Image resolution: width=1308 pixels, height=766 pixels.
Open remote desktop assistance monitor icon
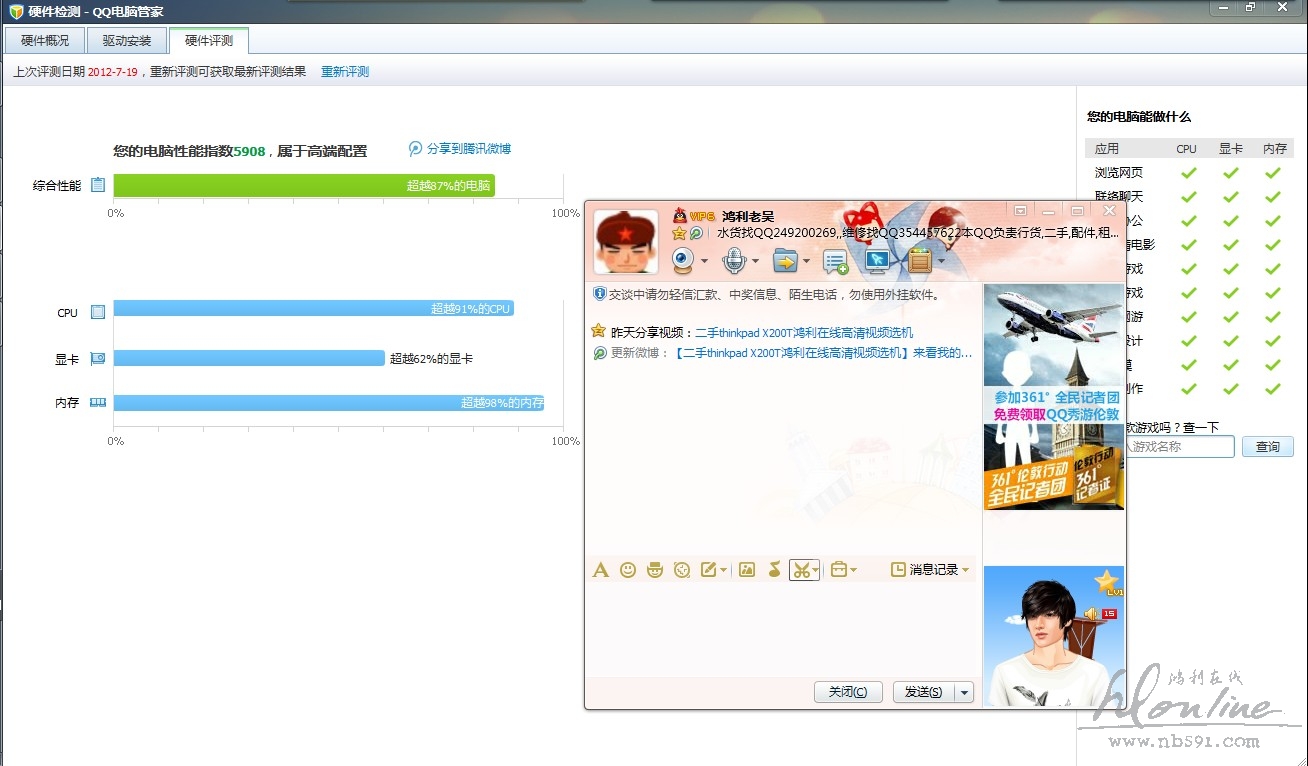877,261
